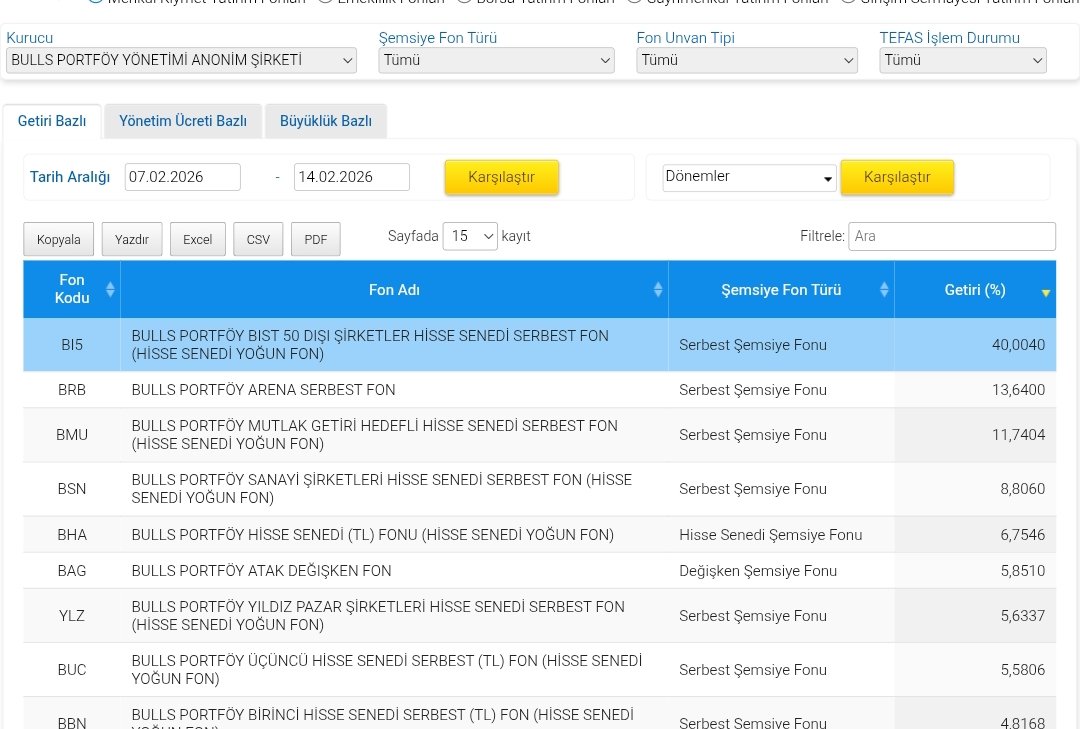Expand the Dönemler dropdown

(749, 177)
